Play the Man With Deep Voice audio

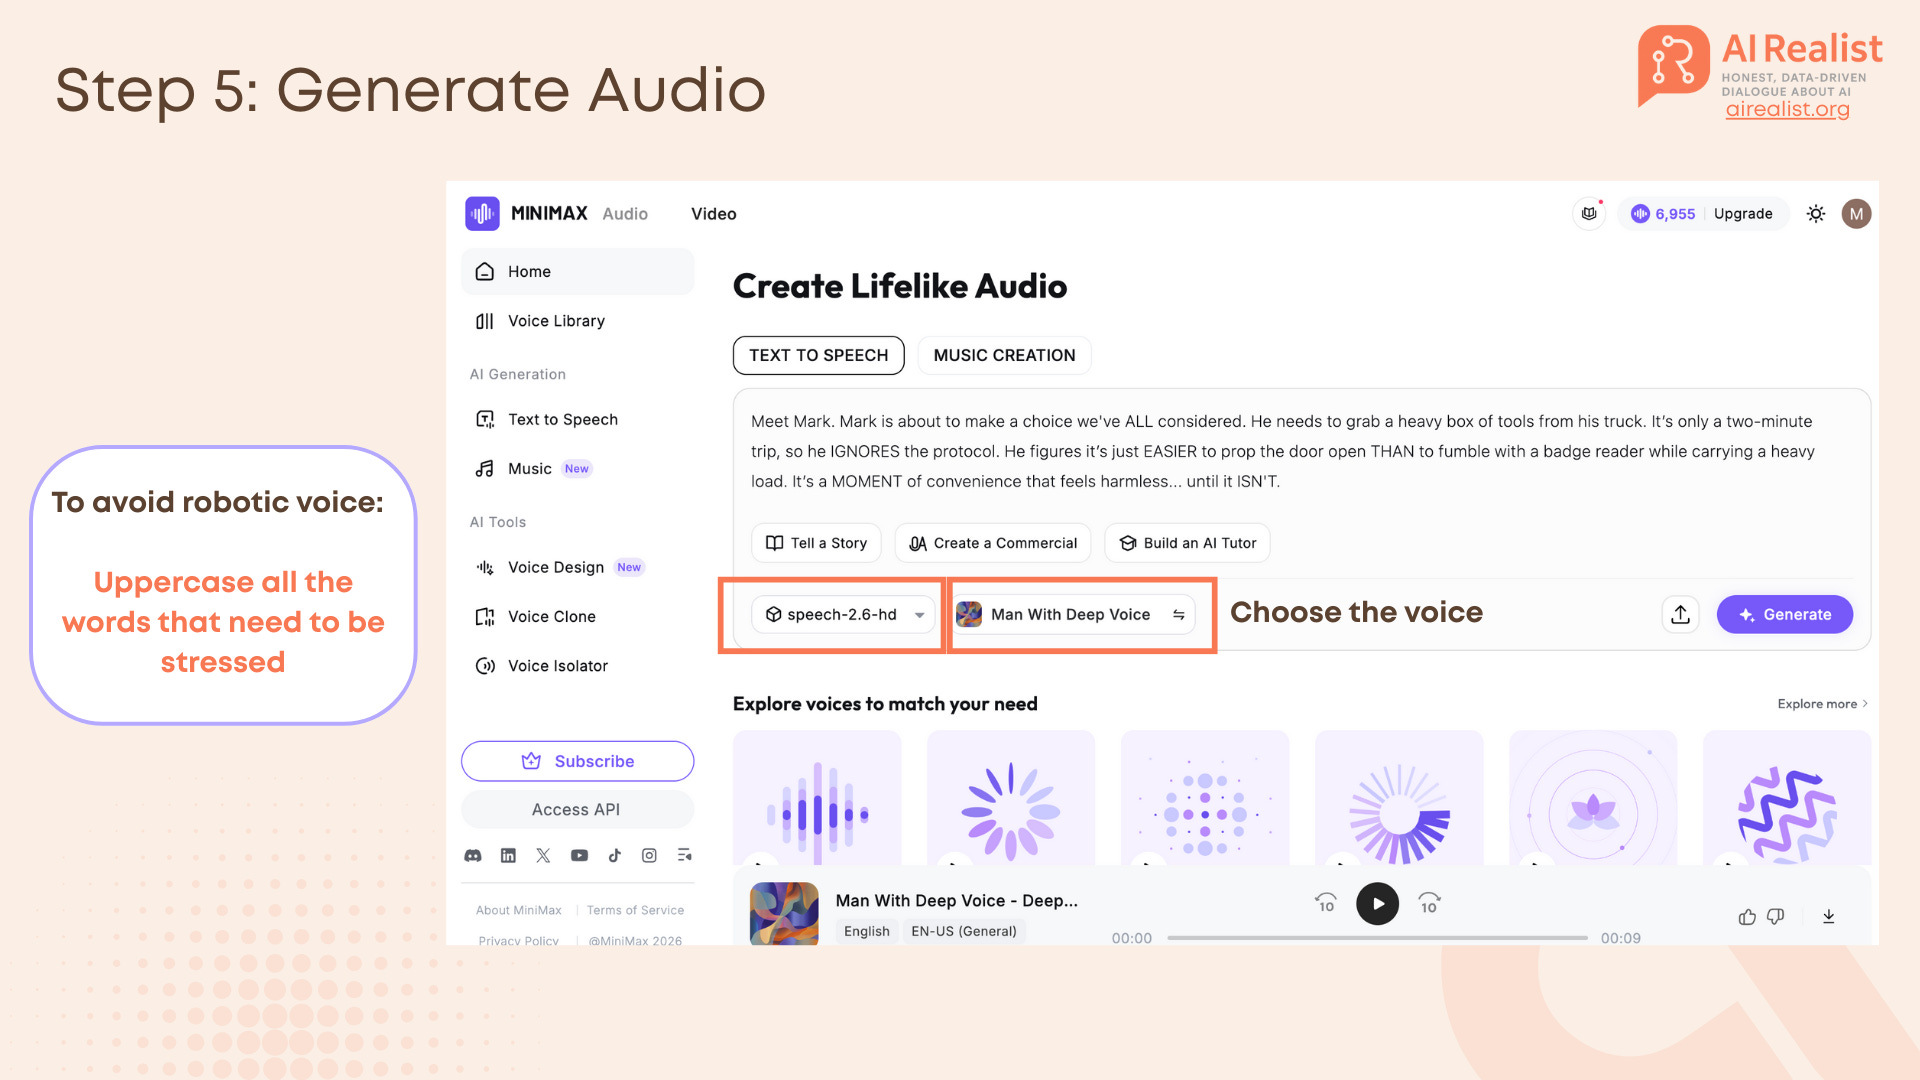1377,903
